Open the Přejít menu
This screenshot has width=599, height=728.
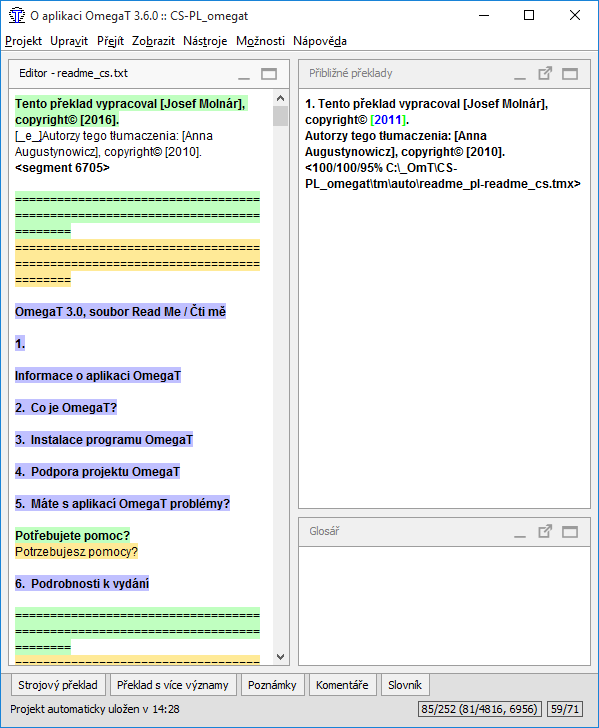110,41
